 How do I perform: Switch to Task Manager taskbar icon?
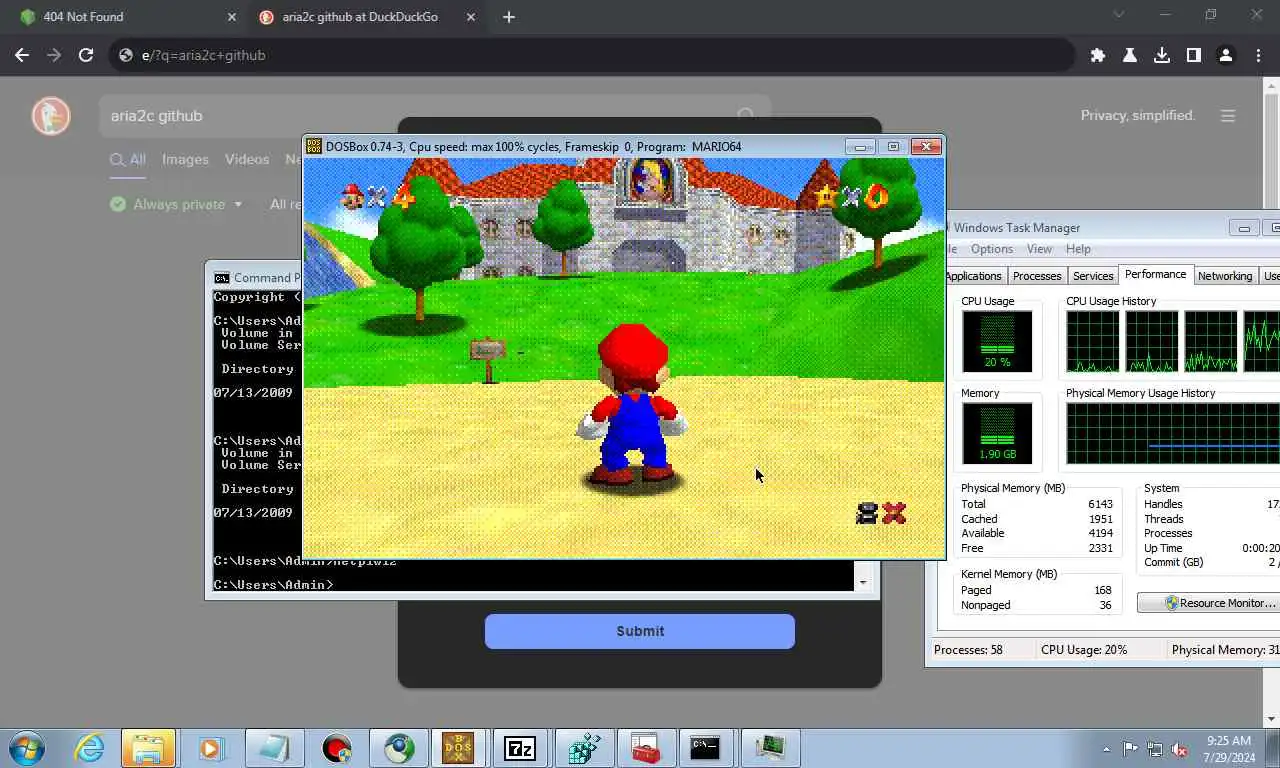pos(768,748)
